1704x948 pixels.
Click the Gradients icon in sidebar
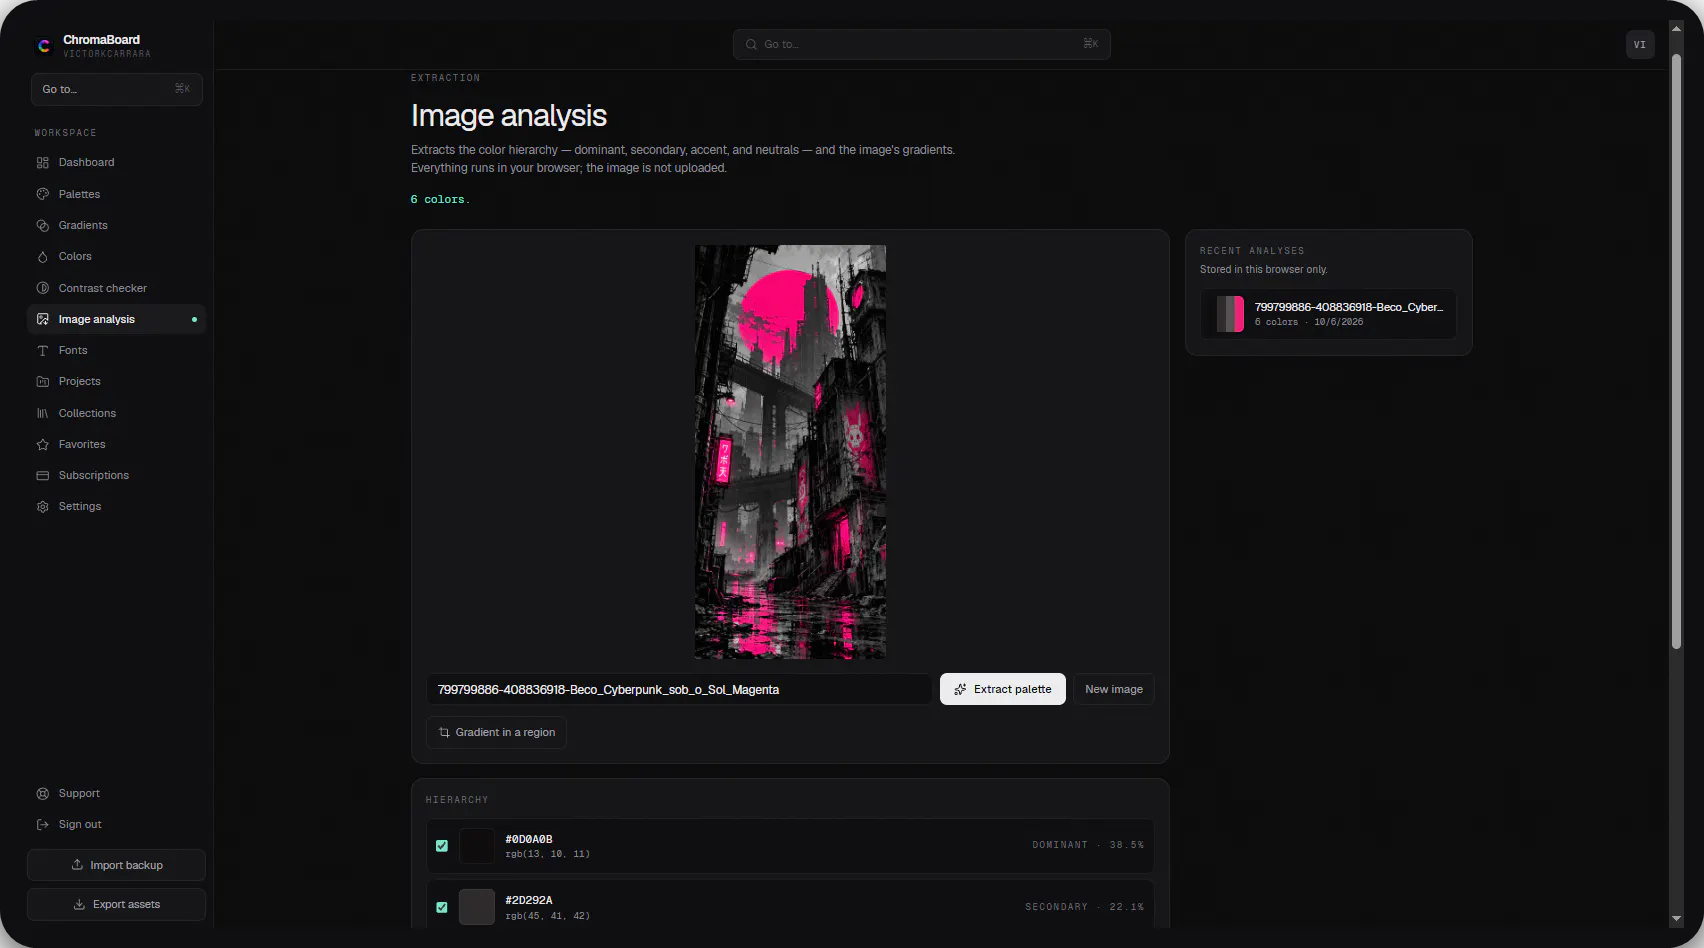click(42, 226)
